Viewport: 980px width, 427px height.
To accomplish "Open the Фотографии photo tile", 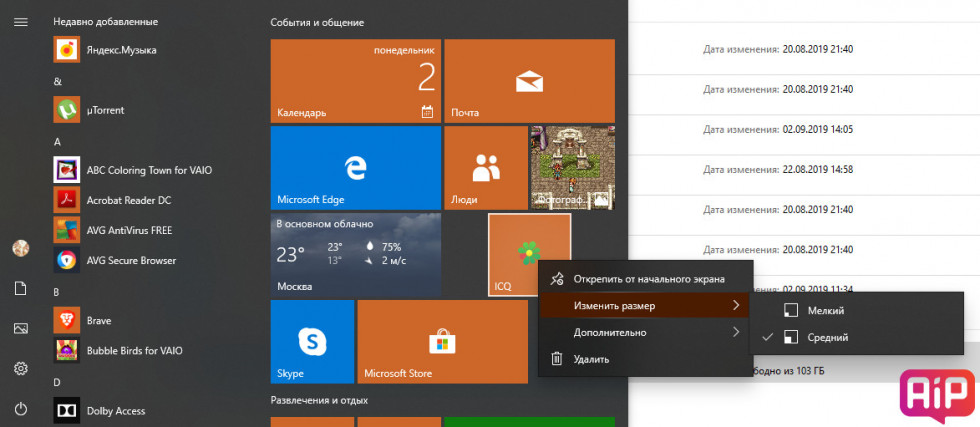I will point(572,168).
